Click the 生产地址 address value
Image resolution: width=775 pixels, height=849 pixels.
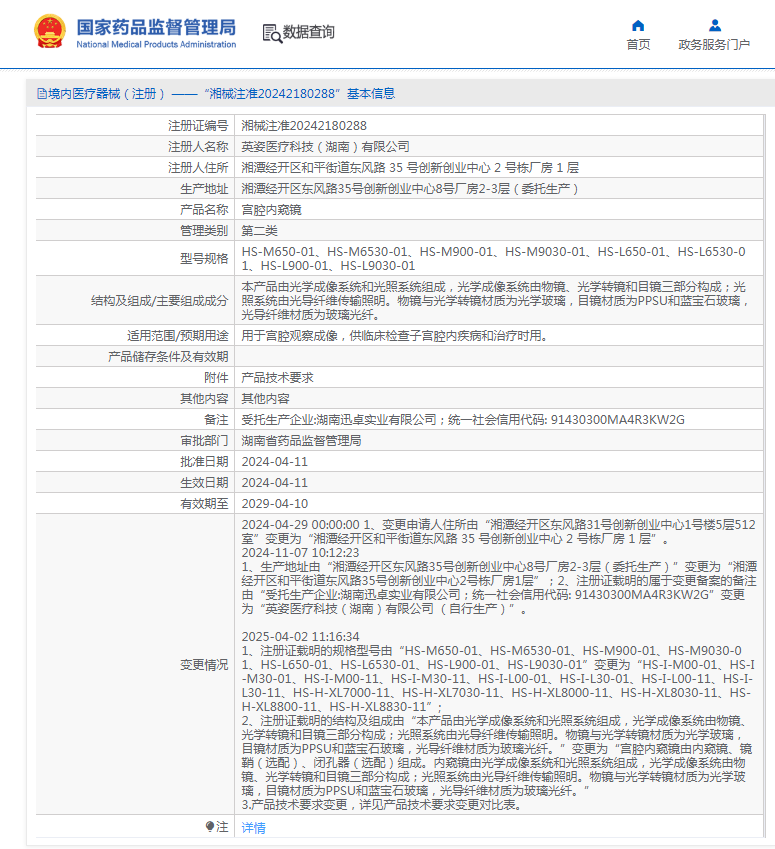[409, 189]
